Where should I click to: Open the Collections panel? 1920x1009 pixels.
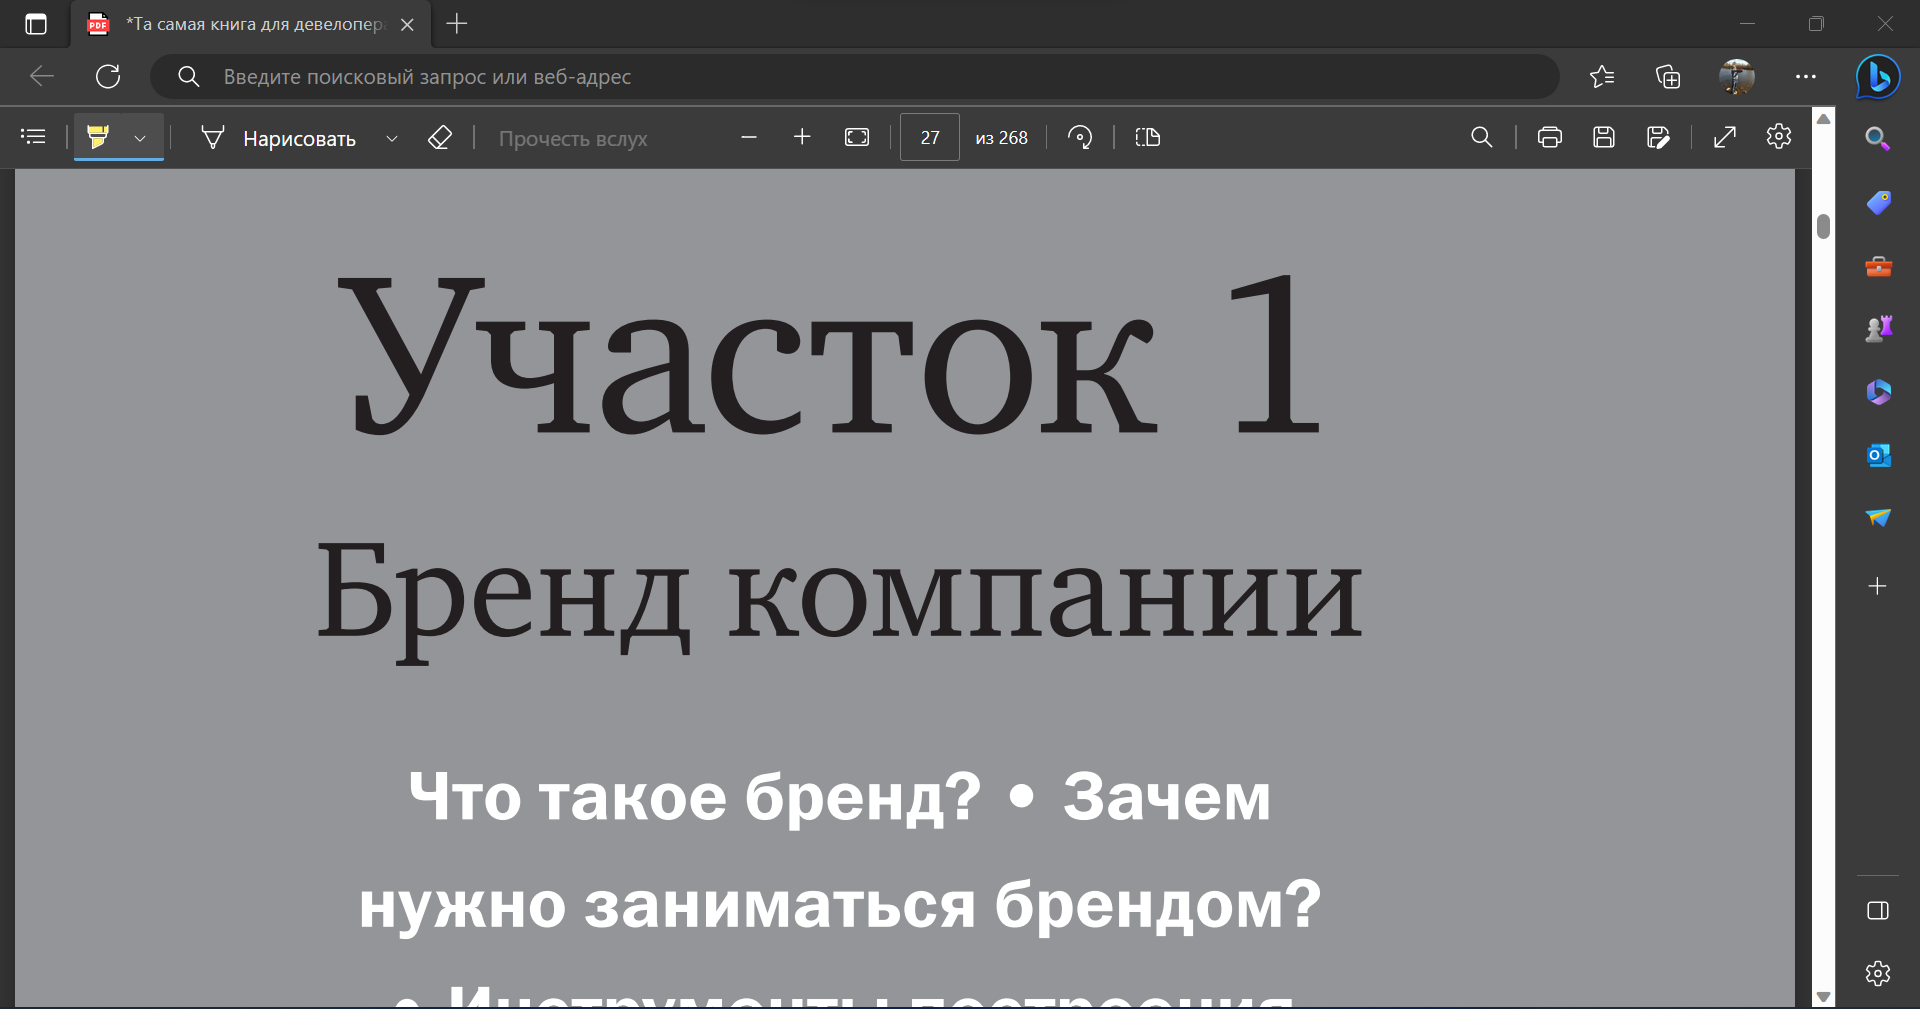pyautogui.click(x=1668, y=76)
